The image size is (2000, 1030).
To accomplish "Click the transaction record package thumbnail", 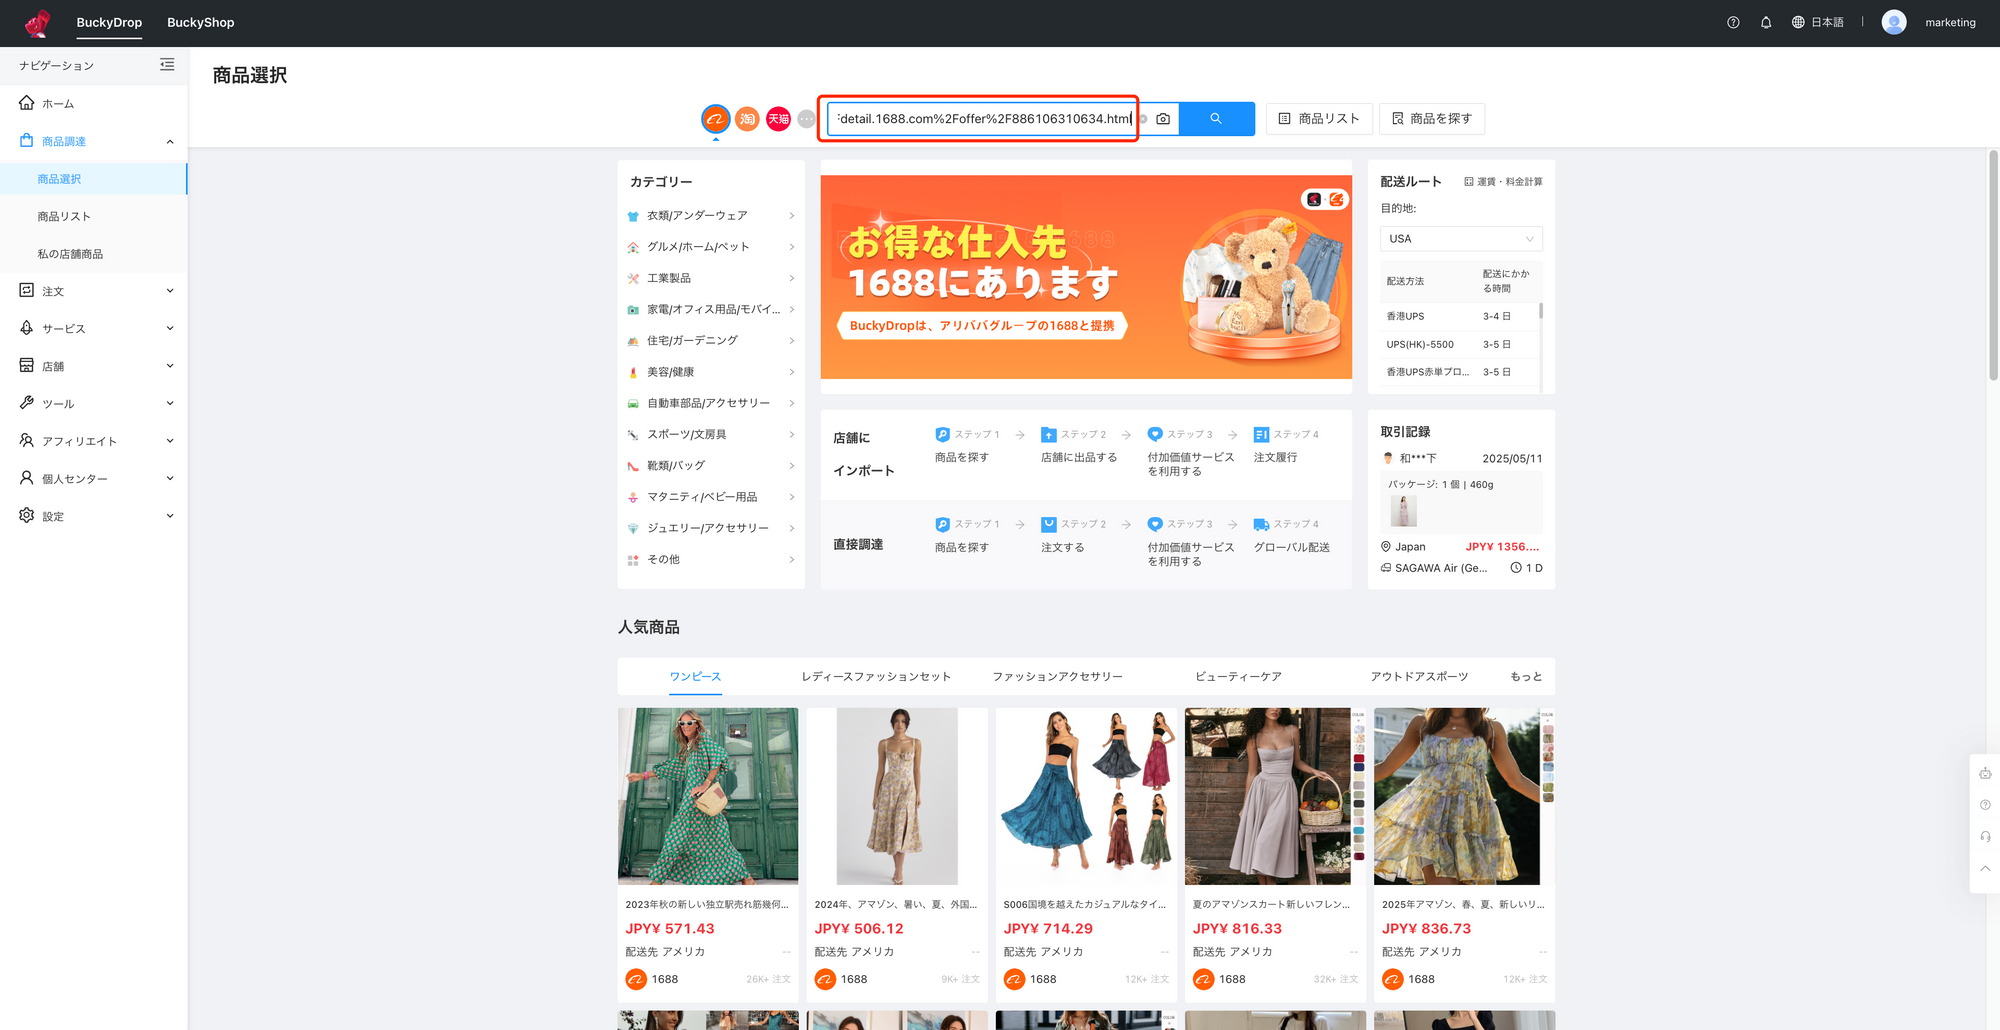I will (x=1403, y=511).
